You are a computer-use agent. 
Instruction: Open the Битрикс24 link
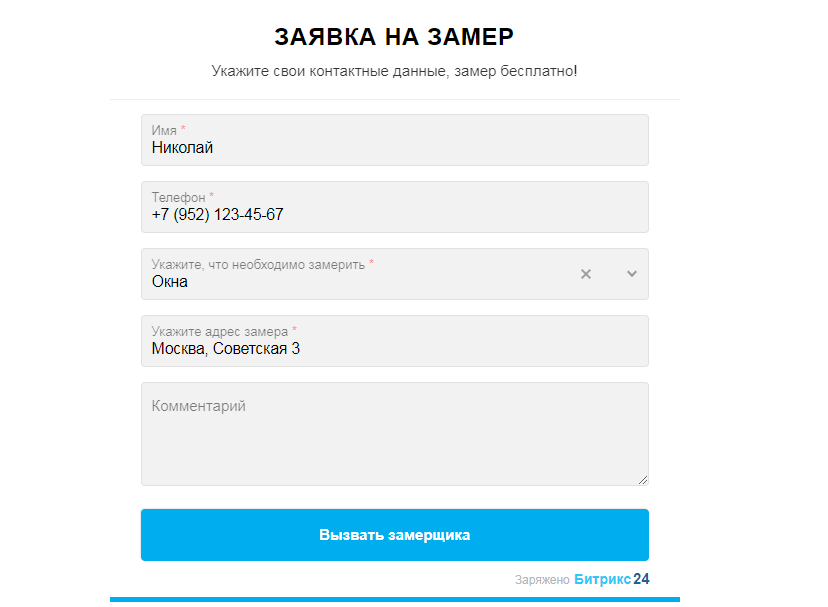(x=611, y=579)
